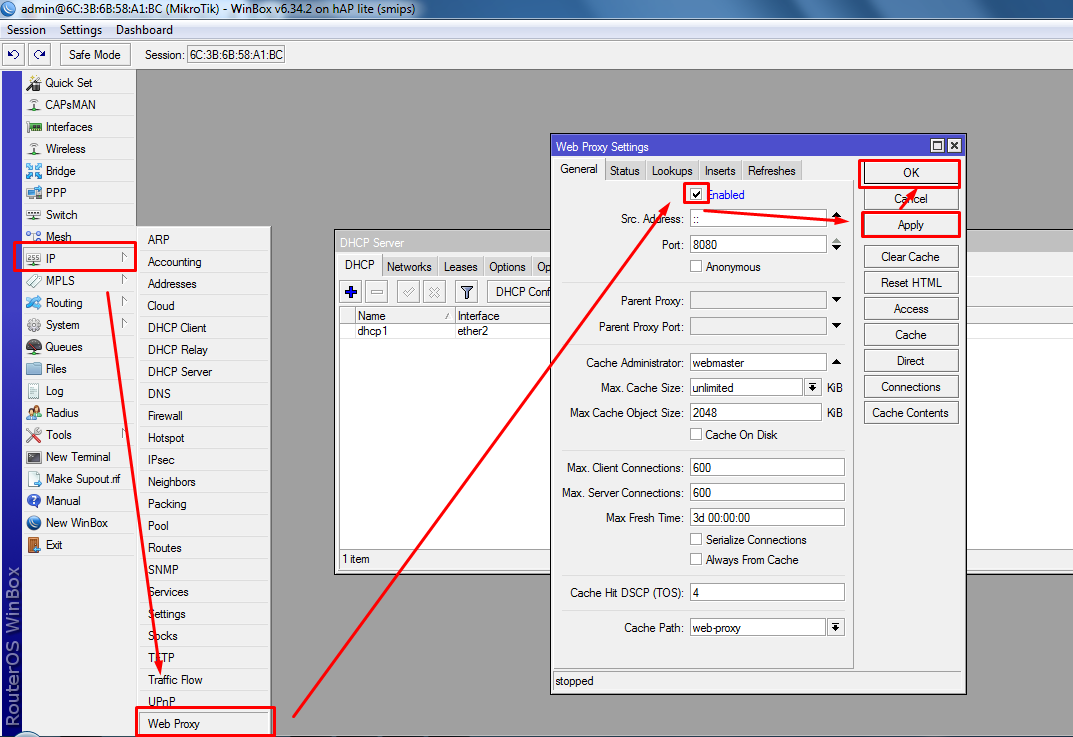Click the Clear Cache button
1073x737 pixels.
coord(911,257)
